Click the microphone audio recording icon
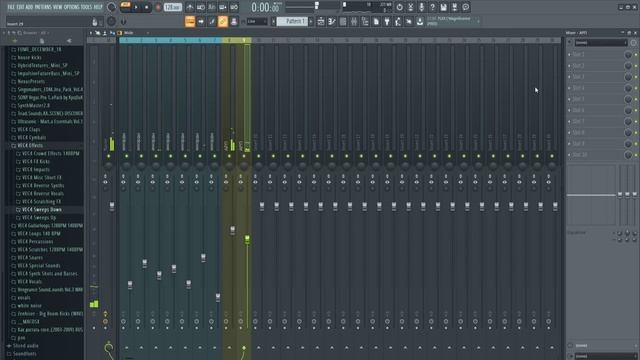Image resolution: width=640 pixels, height=360 pixels. [421, 7]
